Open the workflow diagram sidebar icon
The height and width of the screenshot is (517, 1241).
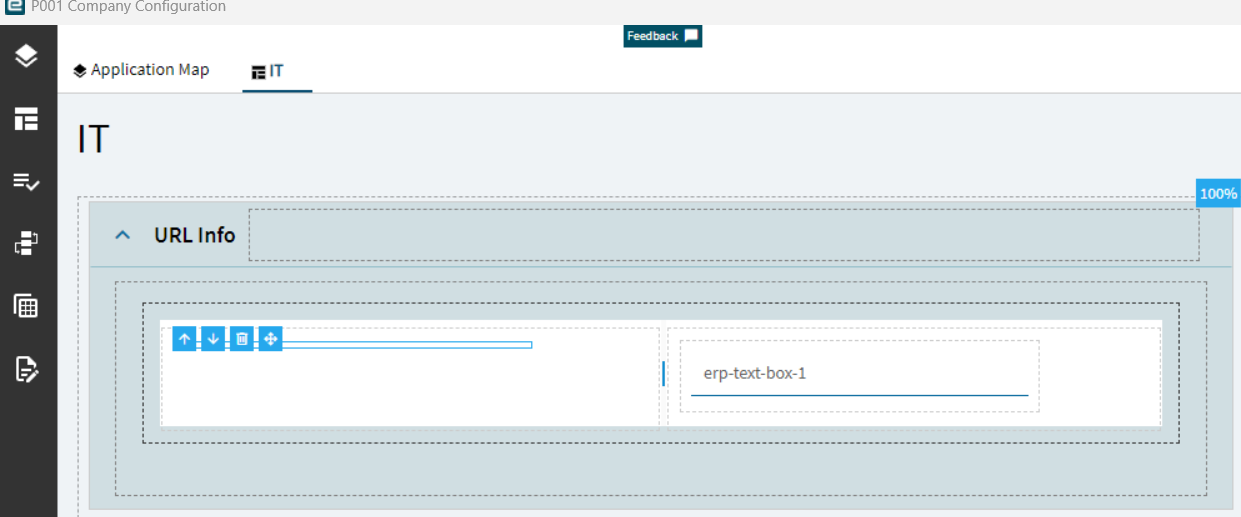[x=26, y=243]
